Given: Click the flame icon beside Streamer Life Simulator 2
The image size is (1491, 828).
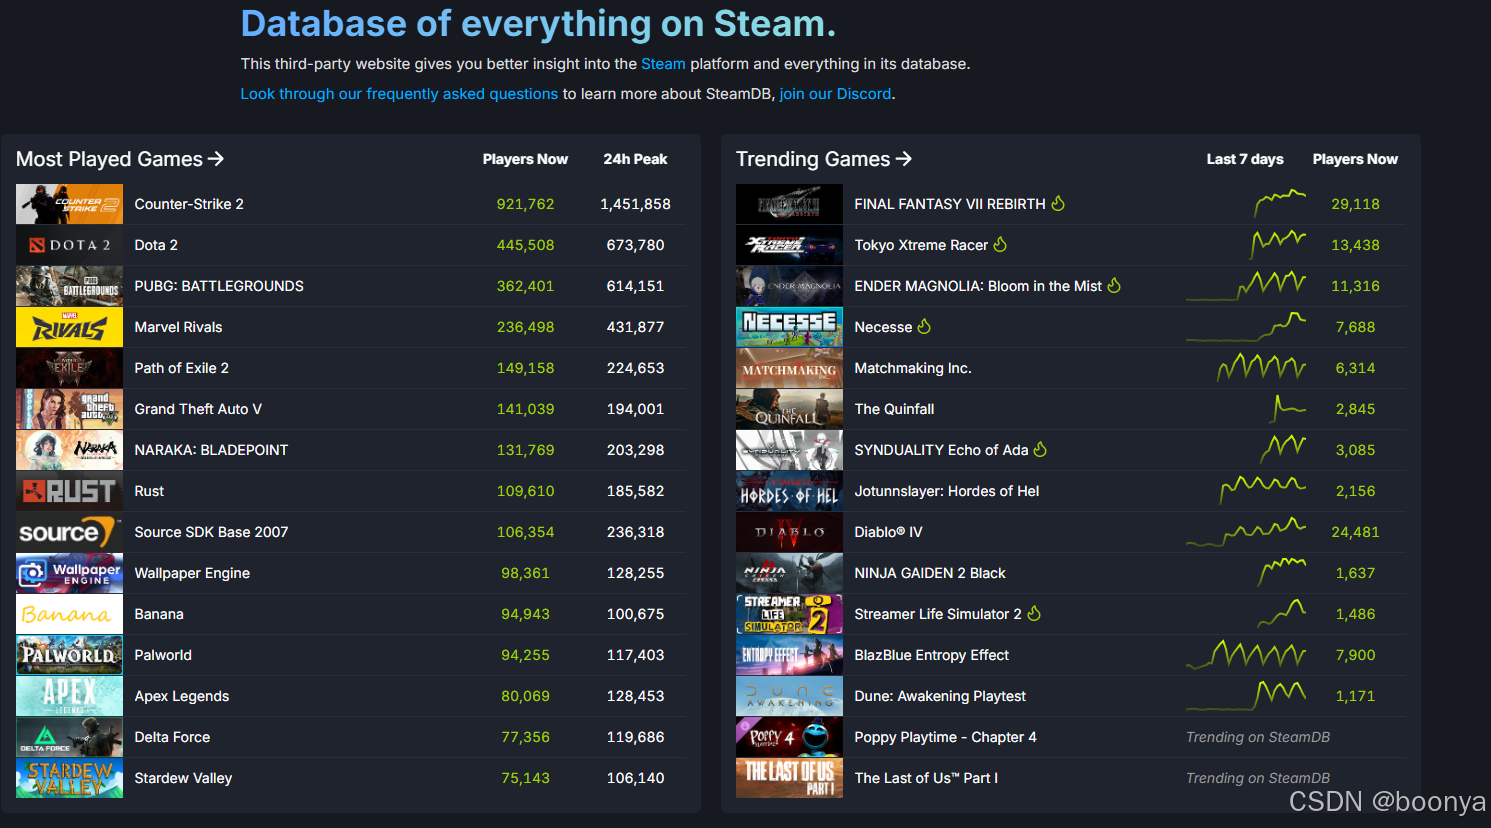Looking at the screenshot, I should click(x=1034, y=613).
